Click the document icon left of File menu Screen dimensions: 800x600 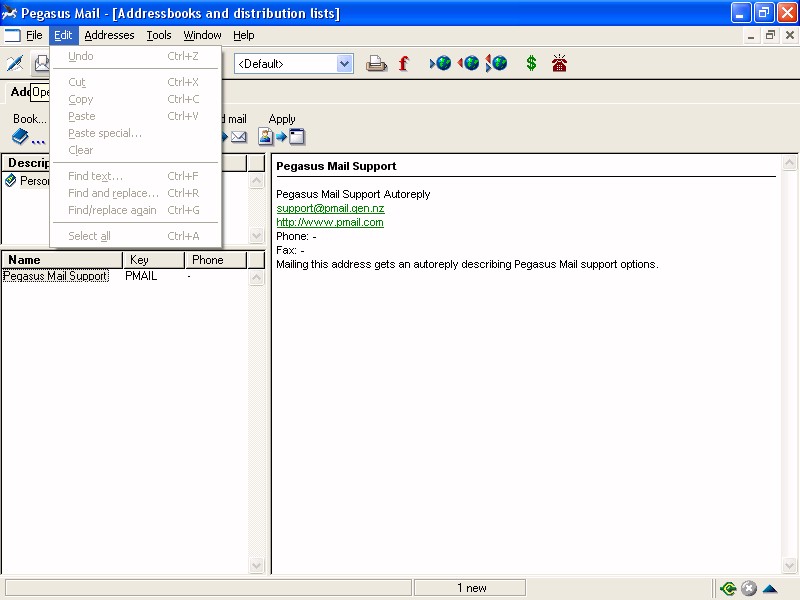(x=12, y=35)
